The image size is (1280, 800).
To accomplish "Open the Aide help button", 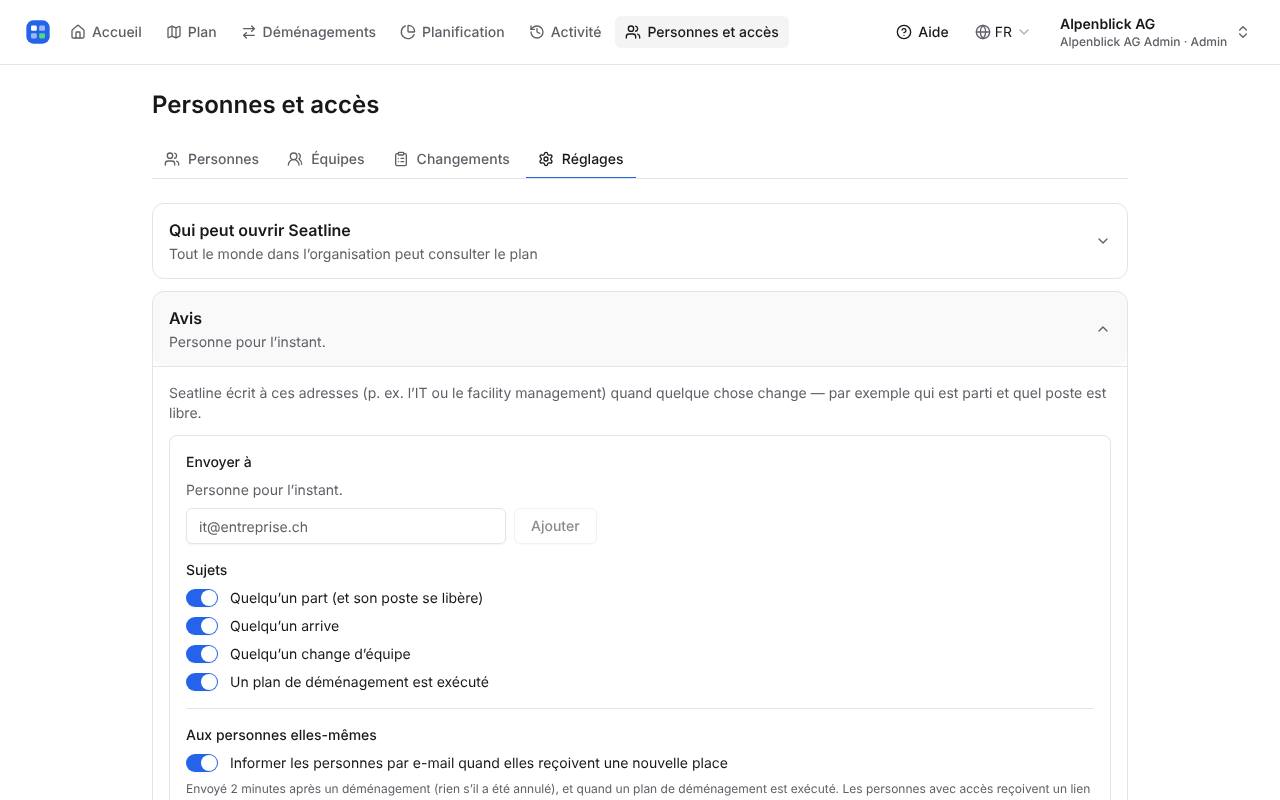I will click(x=922, y=32).
